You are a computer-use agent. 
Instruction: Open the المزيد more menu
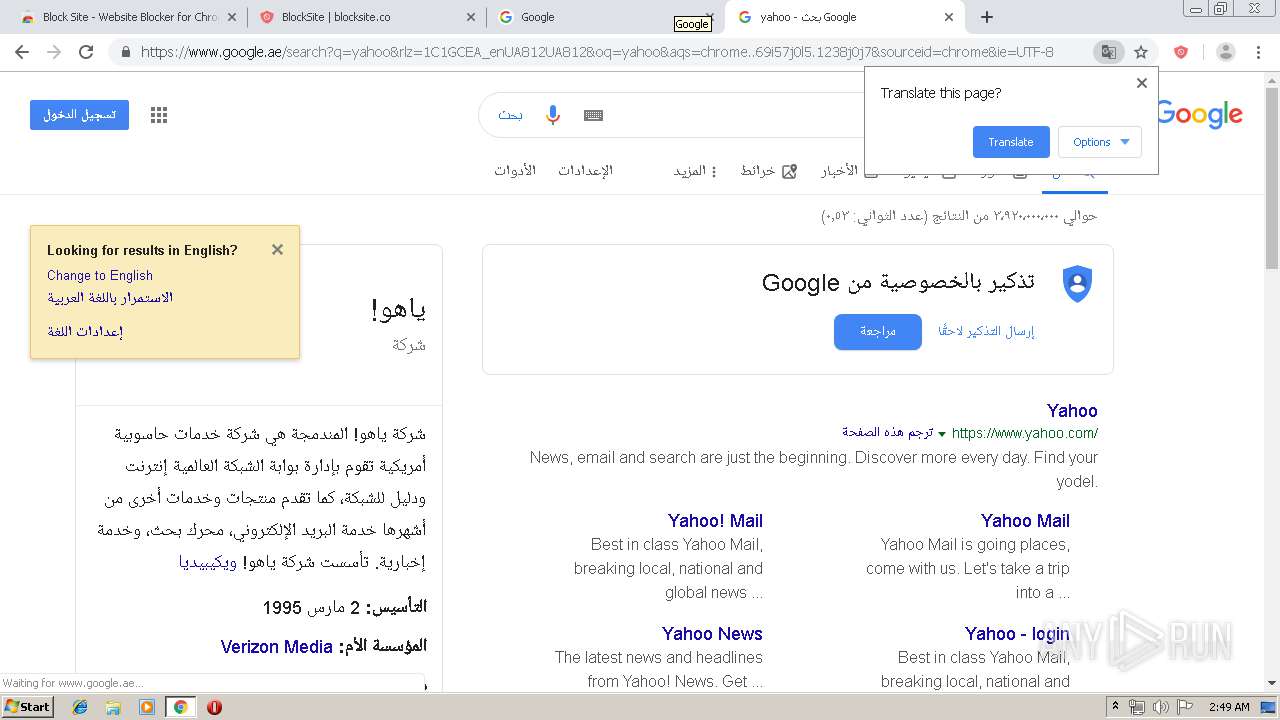[x=695, y=171]
